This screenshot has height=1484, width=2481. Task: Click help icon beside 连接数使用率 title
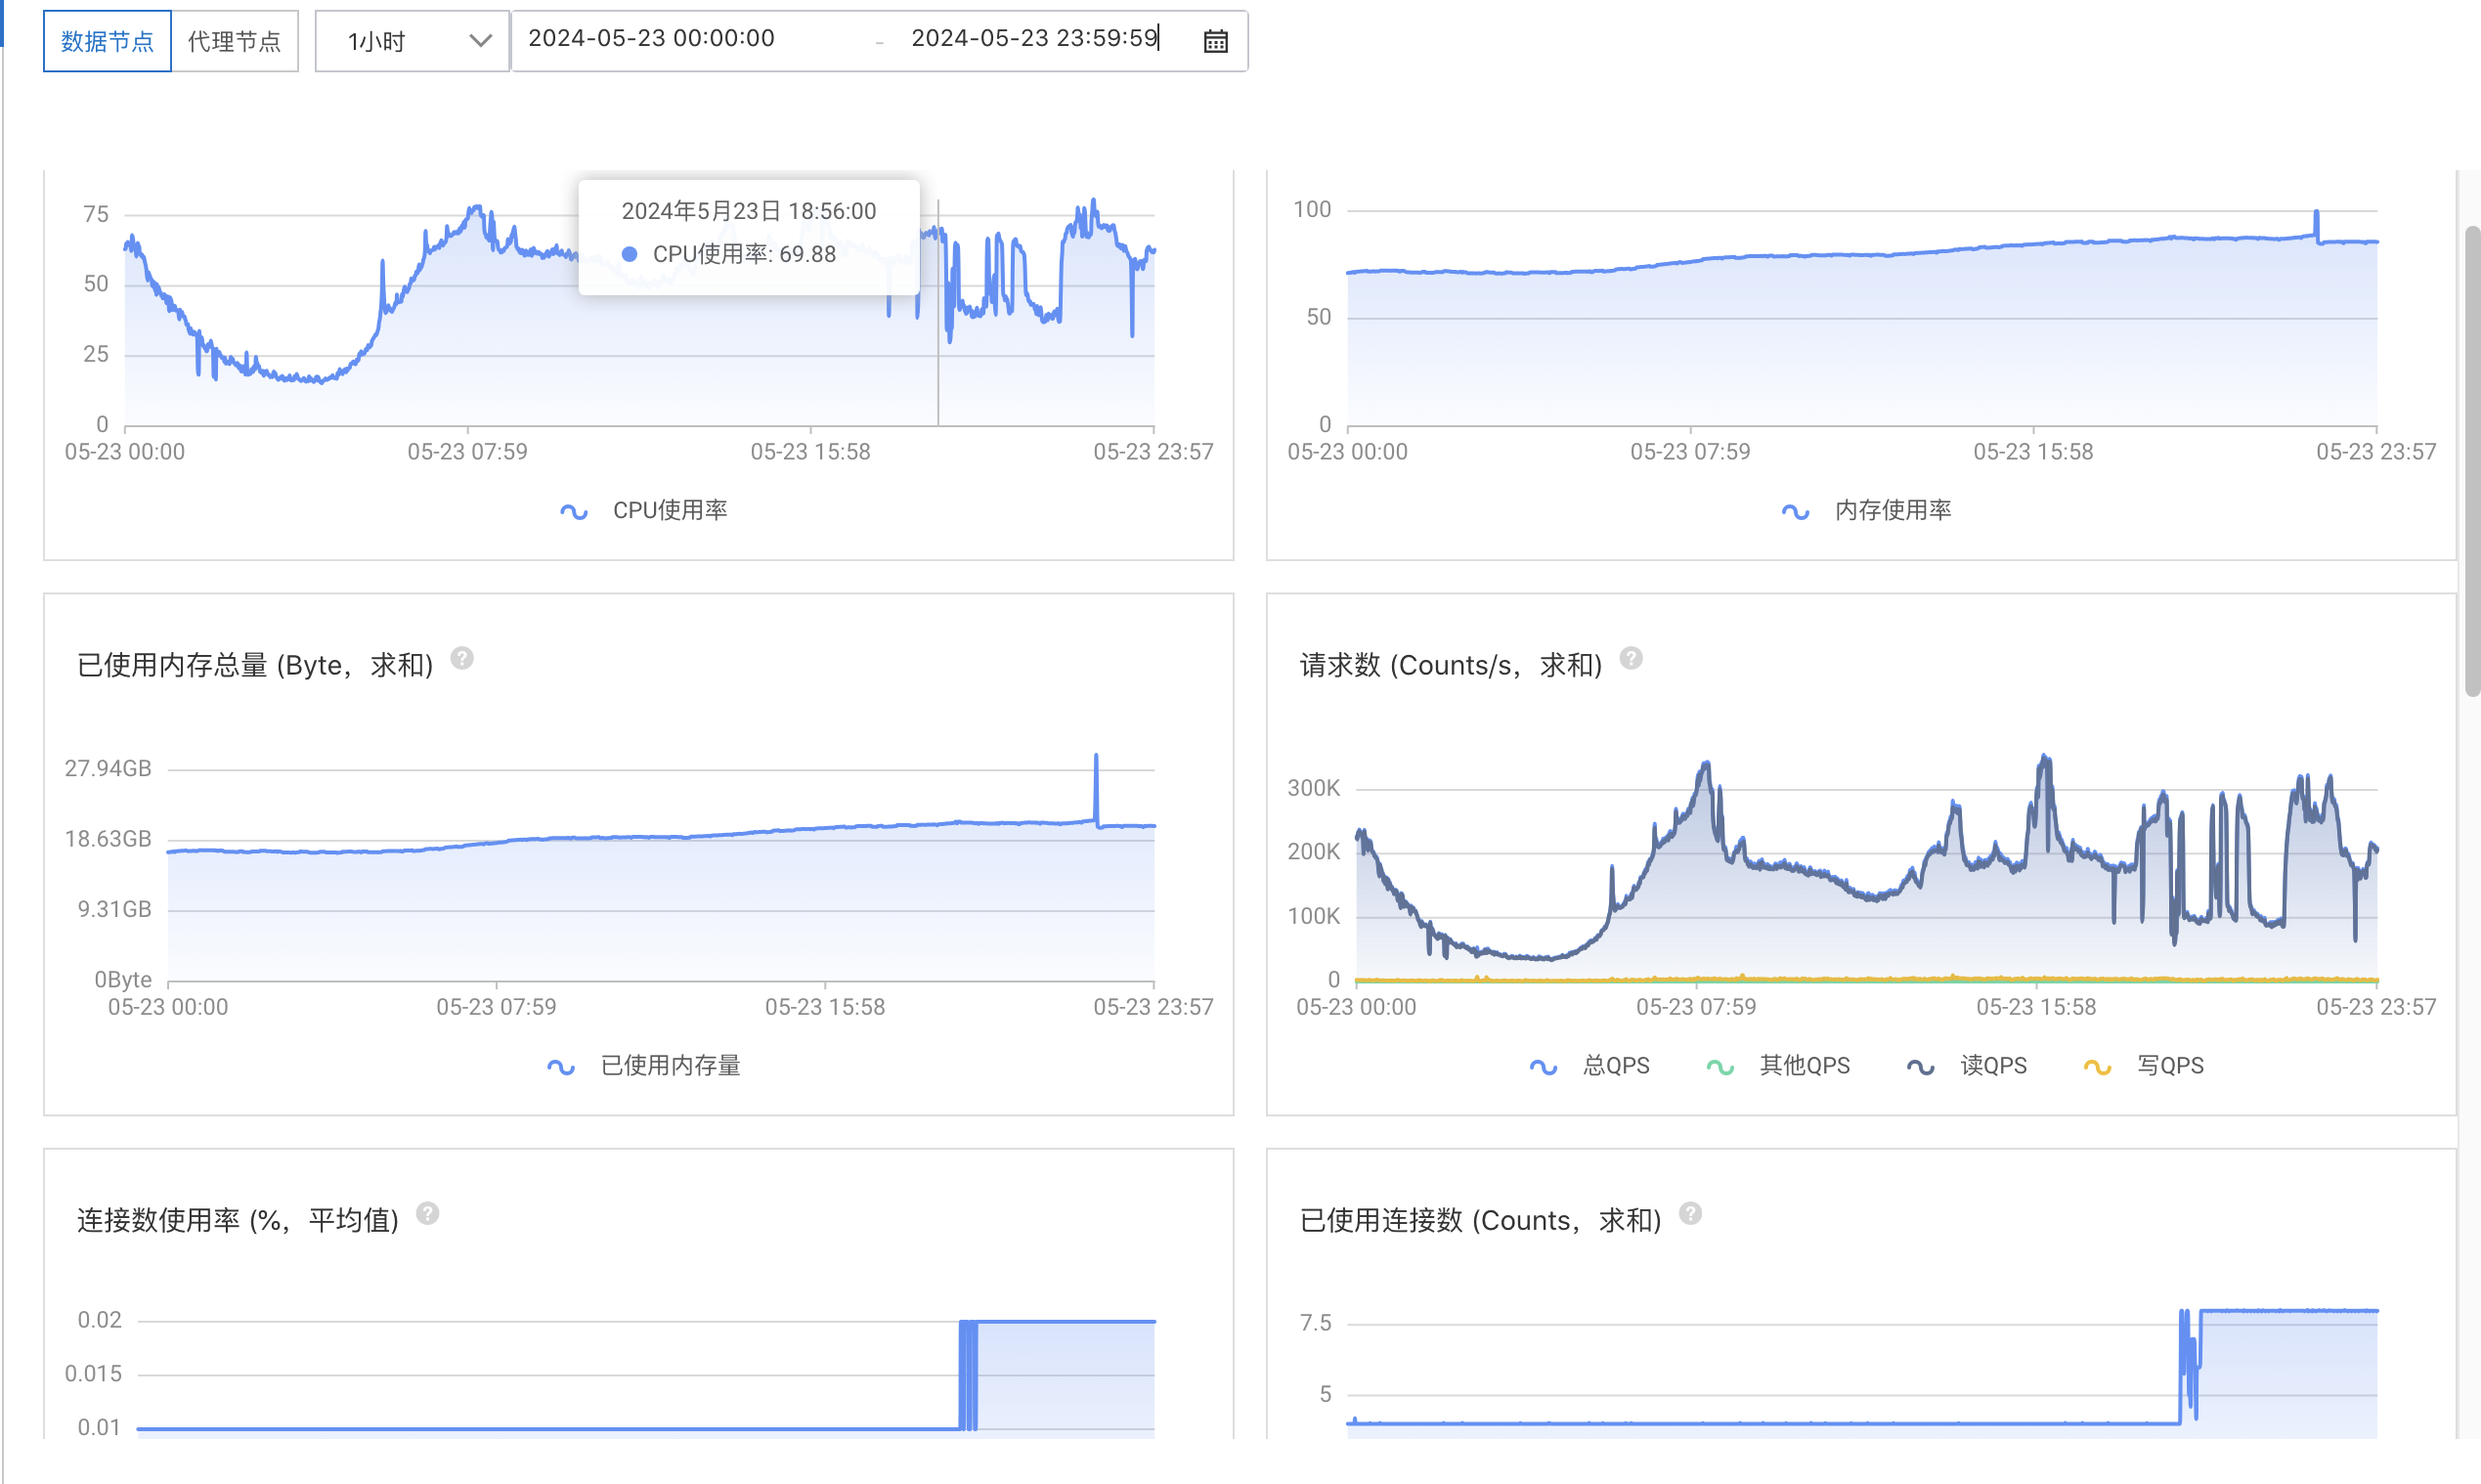point(428,1213)
